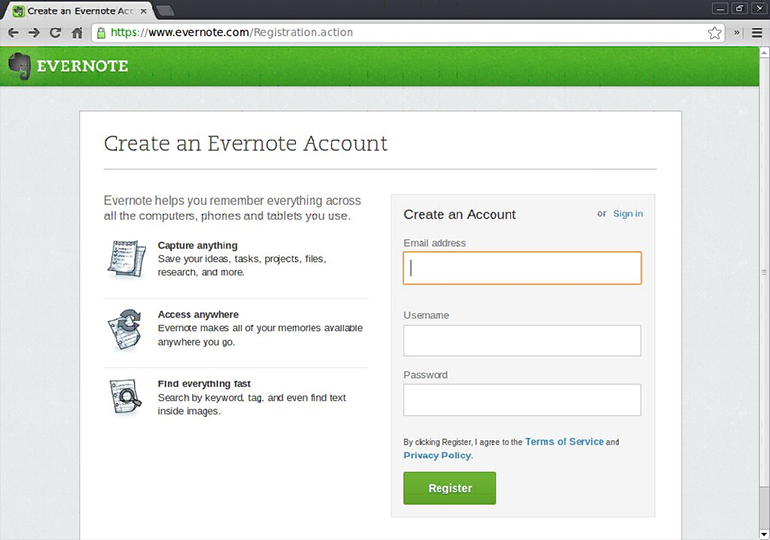This screenshot has height=540, width=770.
Task: Expand hidden extensions chevron in toolbar
Action: (x=738, y=32)
